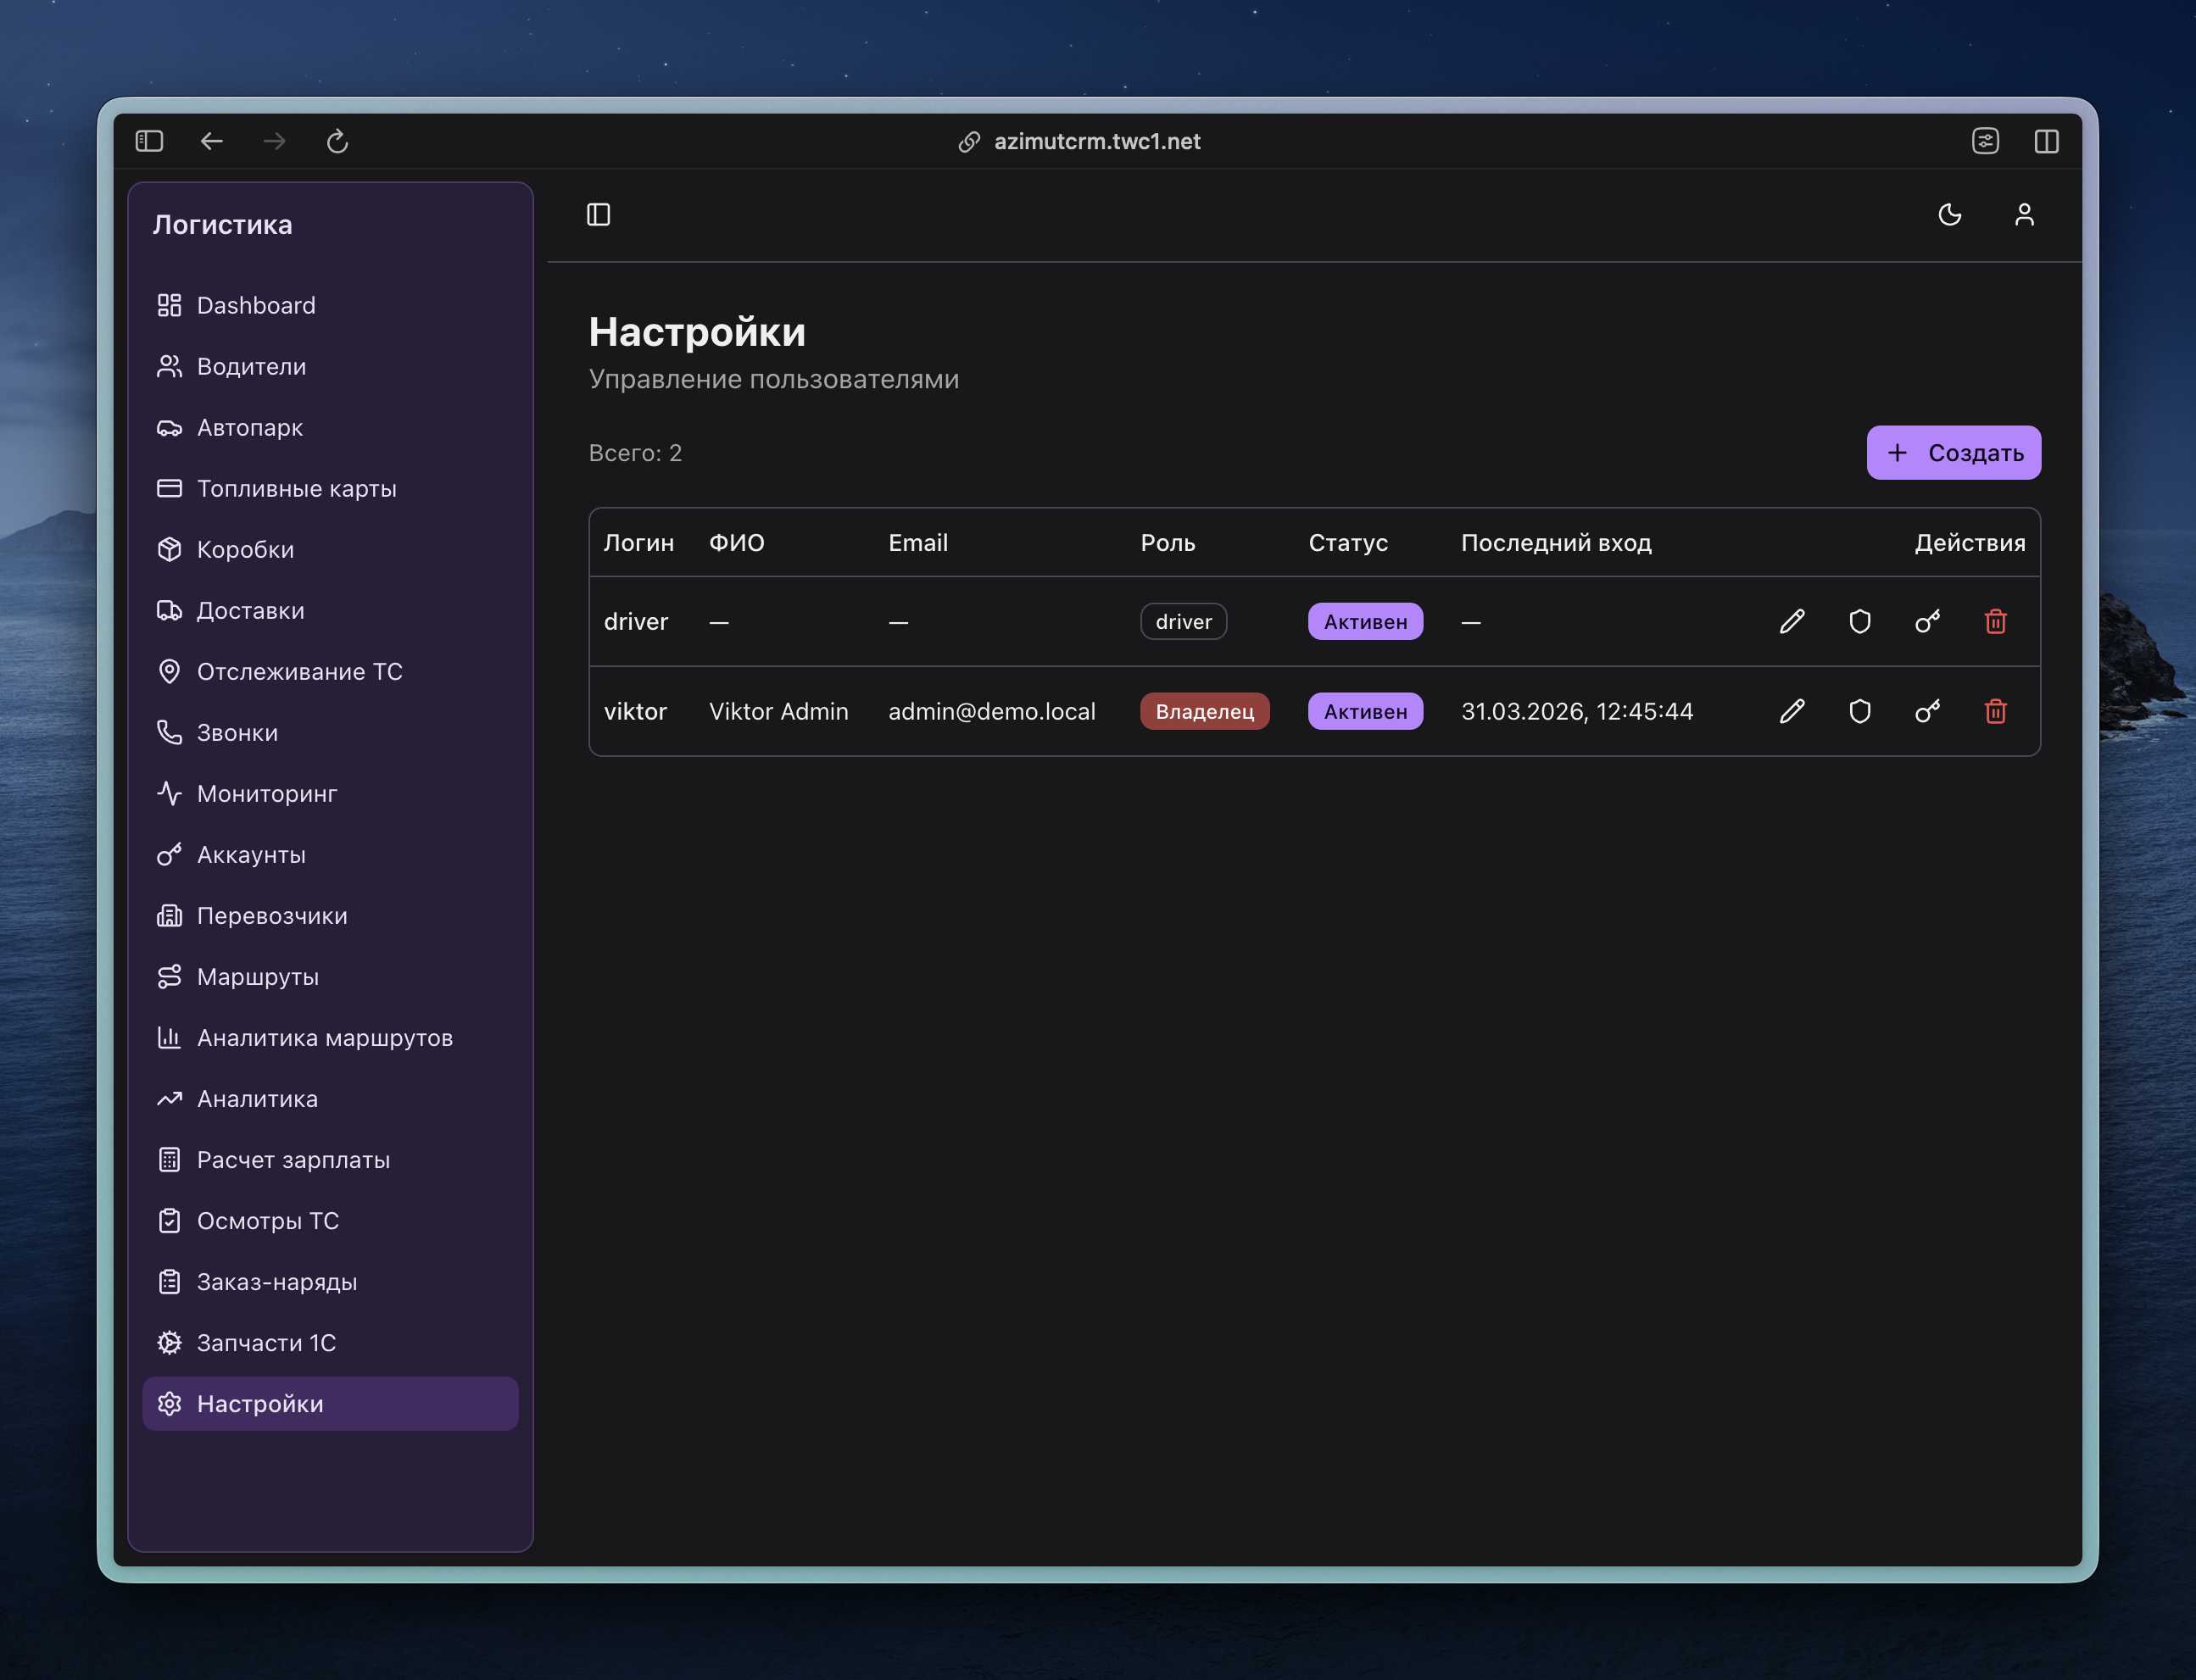
Task: Toggle the browser sidebar icon
Action: click(x=149, y=141)
